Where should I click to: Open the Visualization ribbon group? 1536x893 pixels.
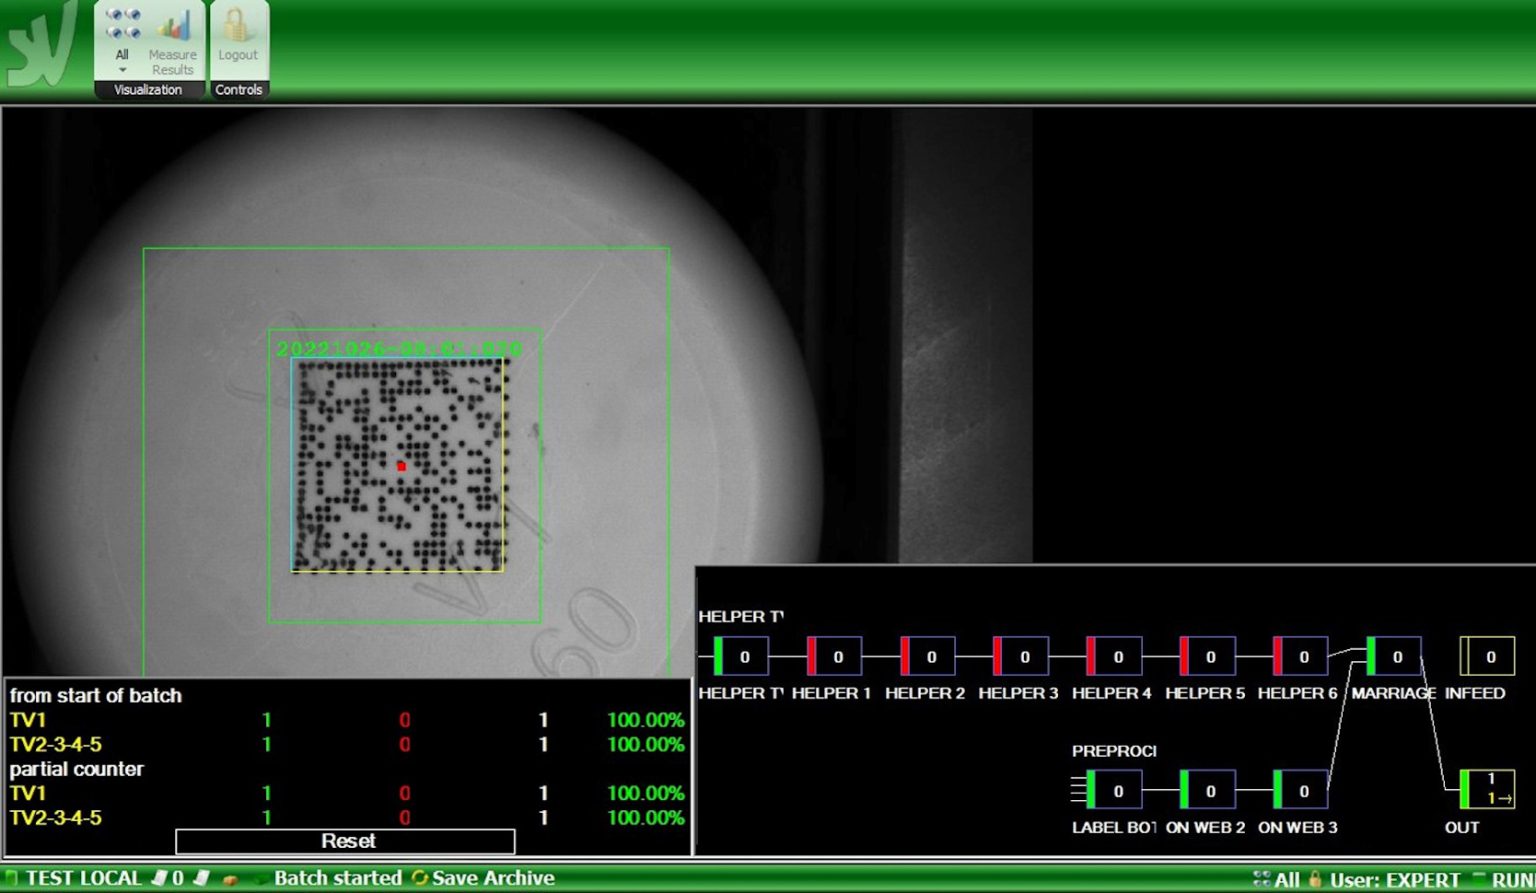[148, 90]
